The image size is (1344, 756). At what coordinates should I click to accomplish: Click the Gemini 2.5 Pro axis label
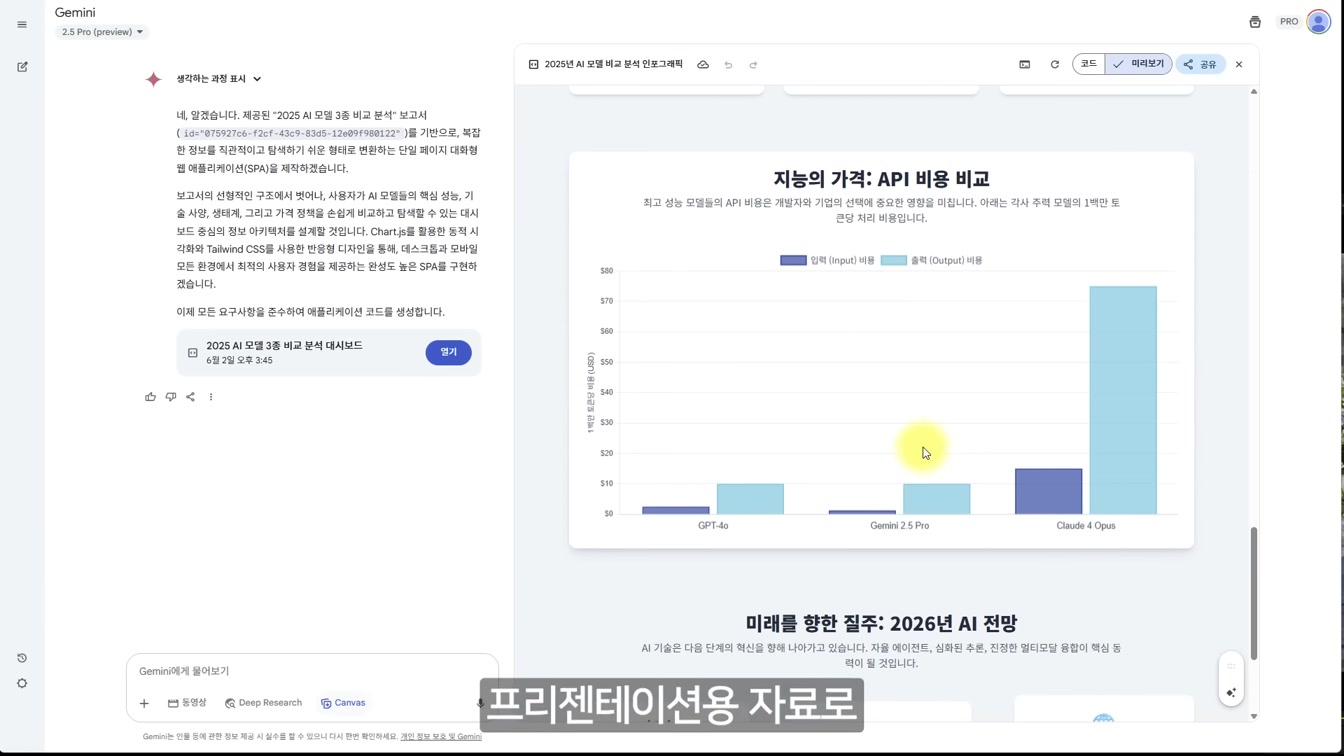[x=899, y=526]
